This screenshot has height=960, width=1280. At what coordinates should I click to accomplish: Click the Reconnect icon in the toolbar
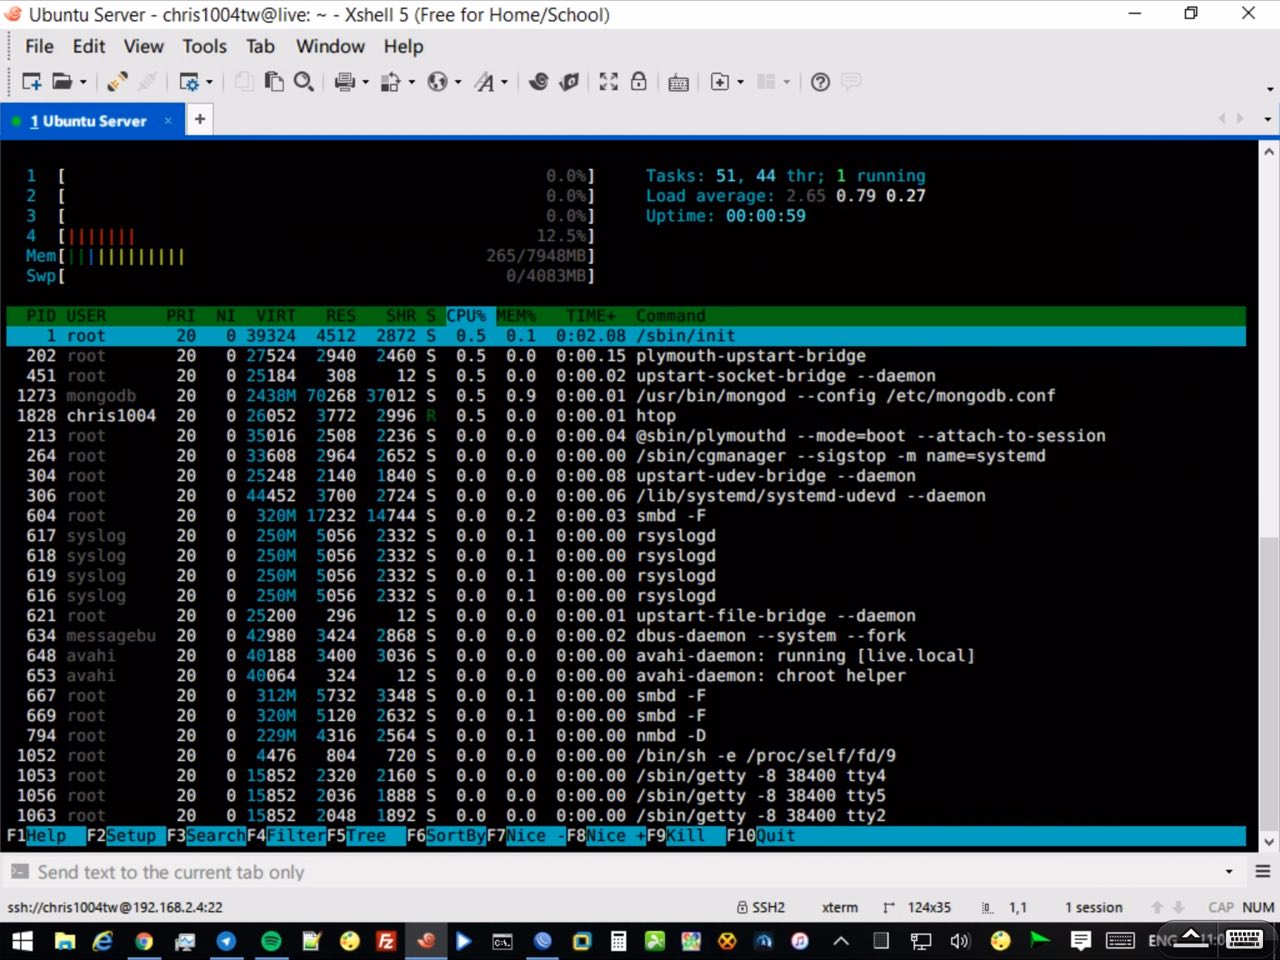(117, 82)
